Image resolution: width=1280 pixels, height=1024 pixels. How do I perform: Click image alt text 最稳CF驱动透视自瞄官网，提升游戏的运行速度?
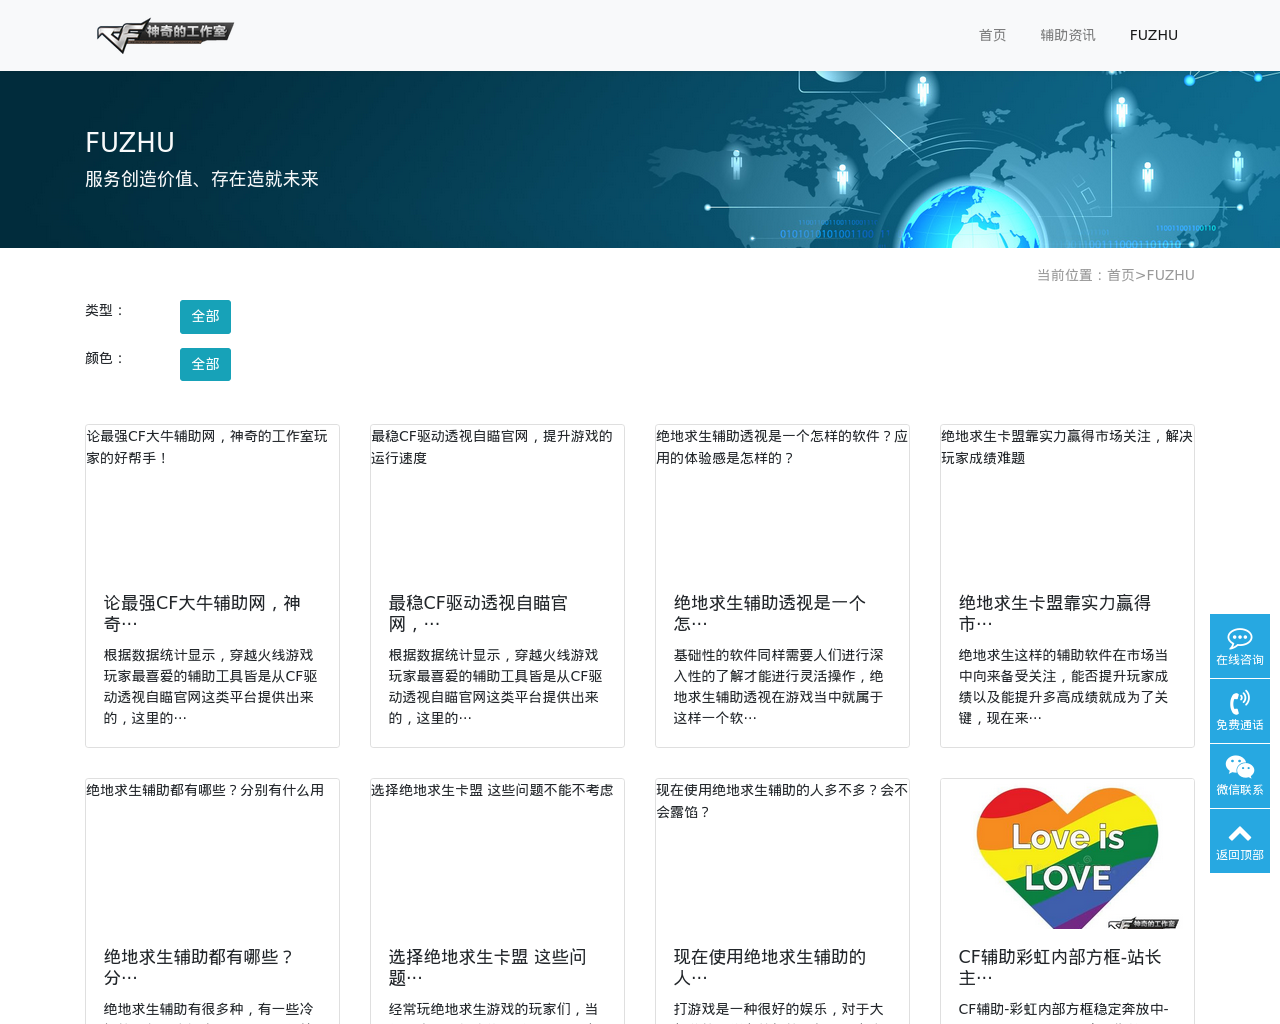(x=492, y=447)
